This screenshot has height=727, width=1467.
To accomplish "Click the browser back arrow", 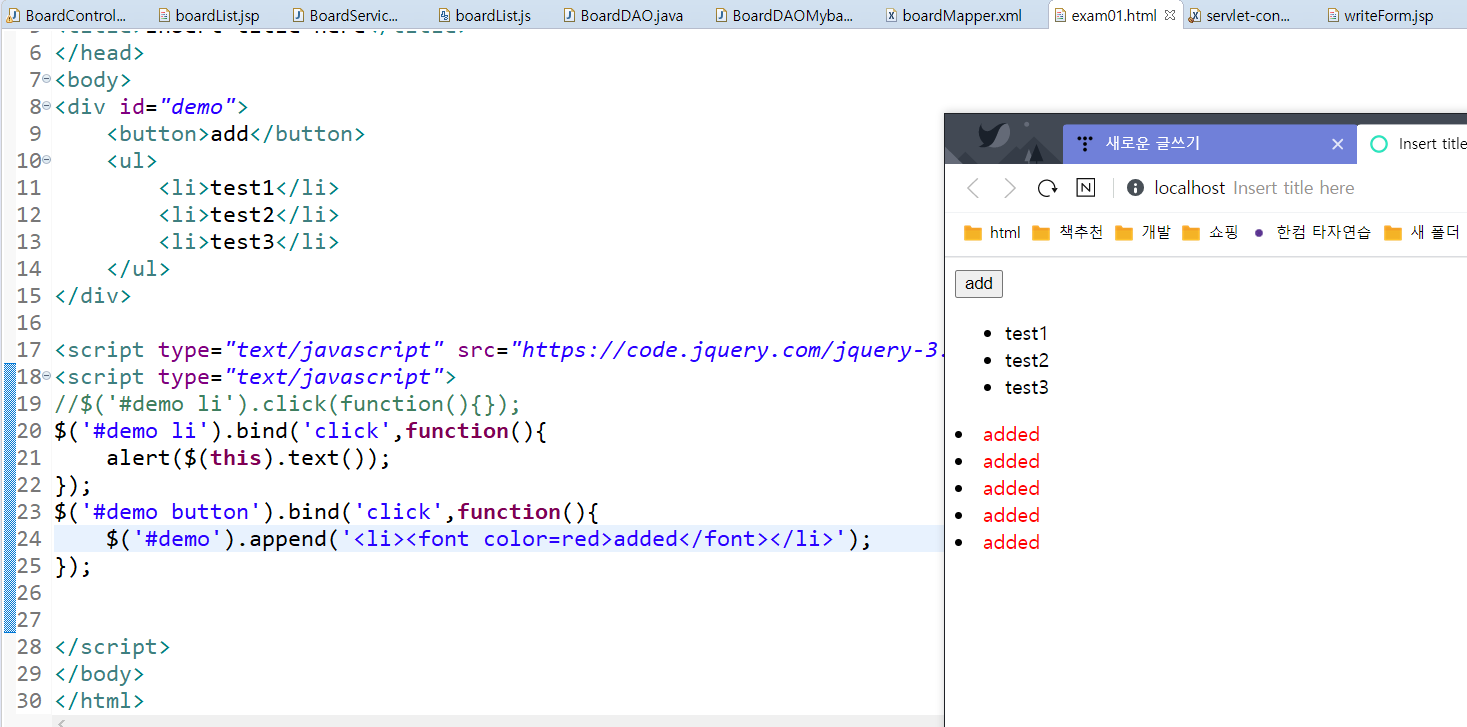I will pos(973,188).
